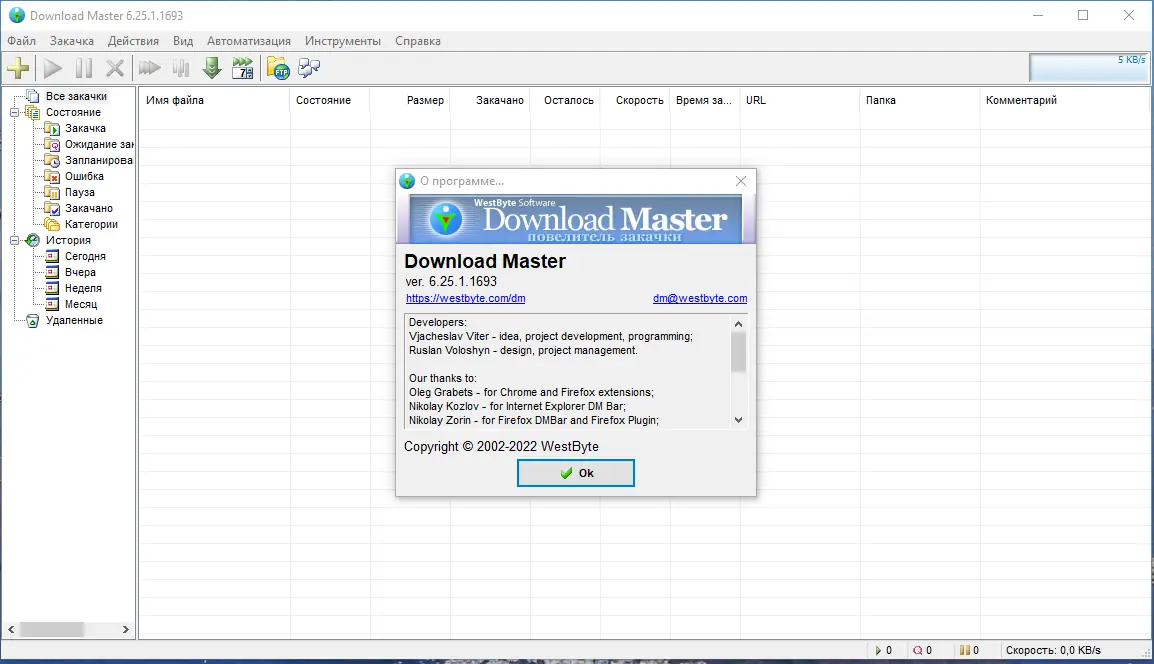Click Ok in the About dialog
The width and height of the screenshot is (1154, 664).
tap(576, 472)
